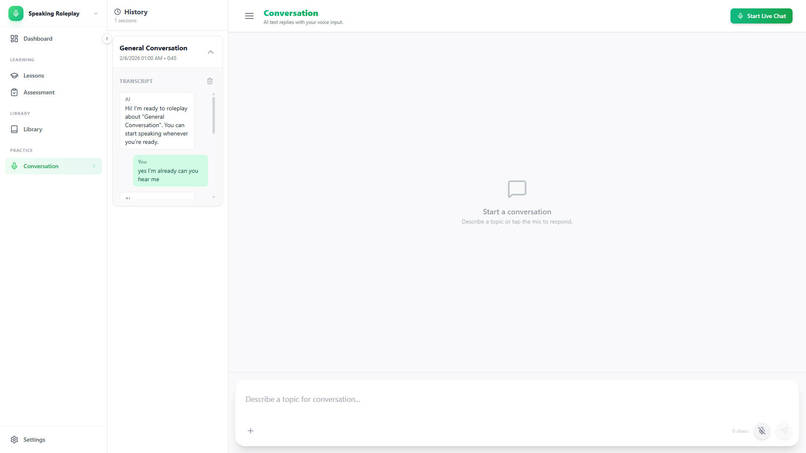
Task: Click the chevron on the Conversation sidebar item
Action: 94,166
